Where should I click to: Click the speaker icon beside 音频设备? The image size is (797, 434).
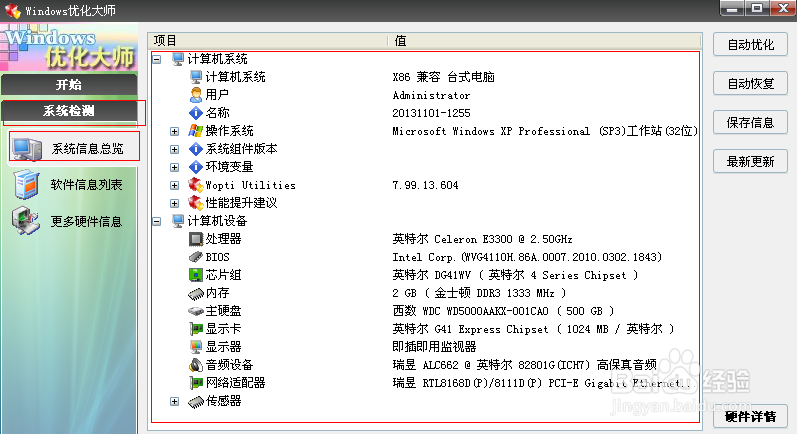[196, 365]
